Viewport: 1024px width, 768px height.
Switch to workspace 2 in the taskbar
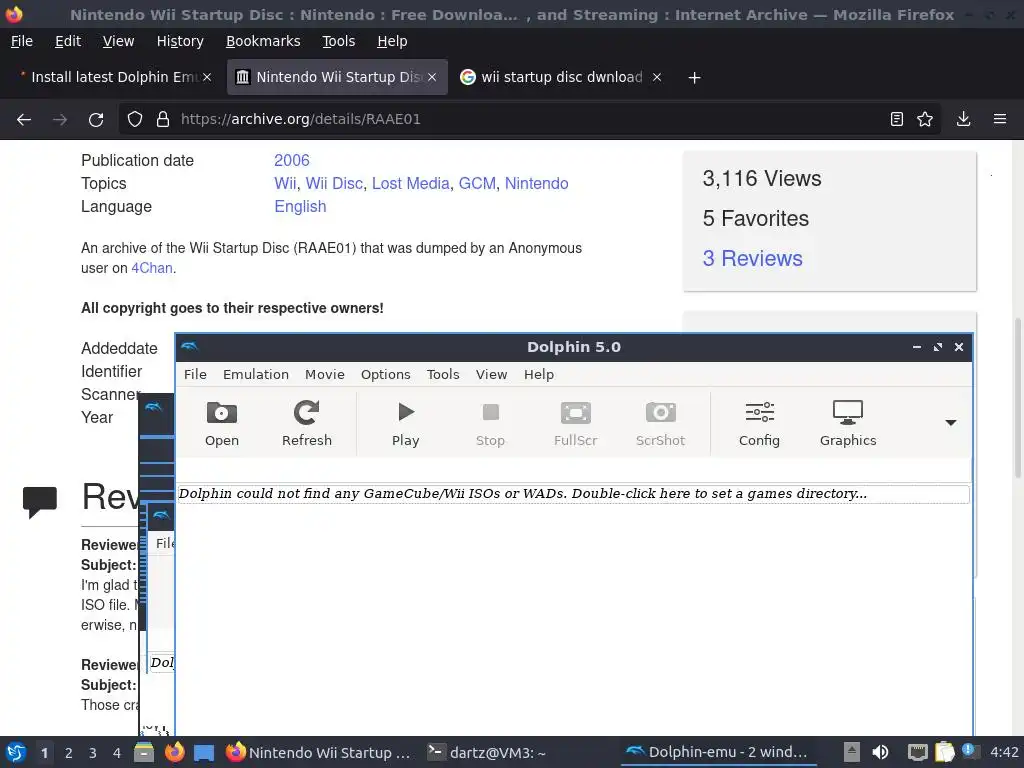pyautogui.click(x=69, y=753)
